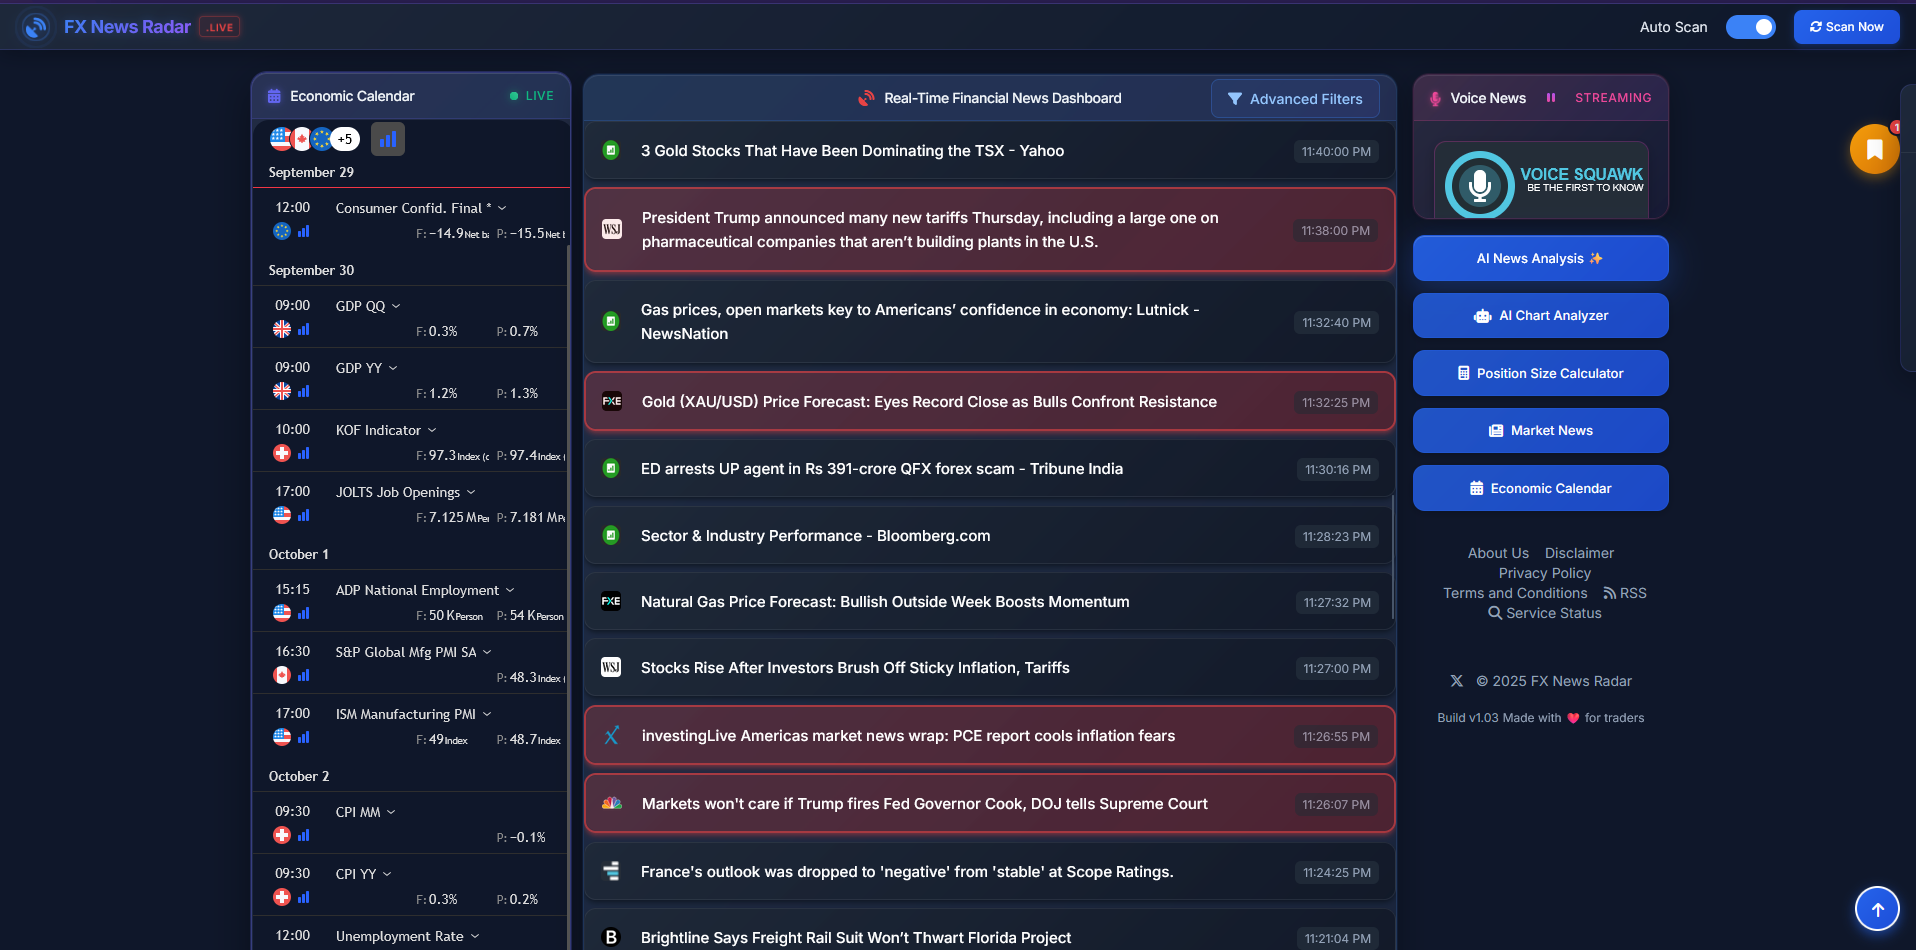Expand the CPI YY event chevron
Screen dimensions: 1916x950
[387, 874]
